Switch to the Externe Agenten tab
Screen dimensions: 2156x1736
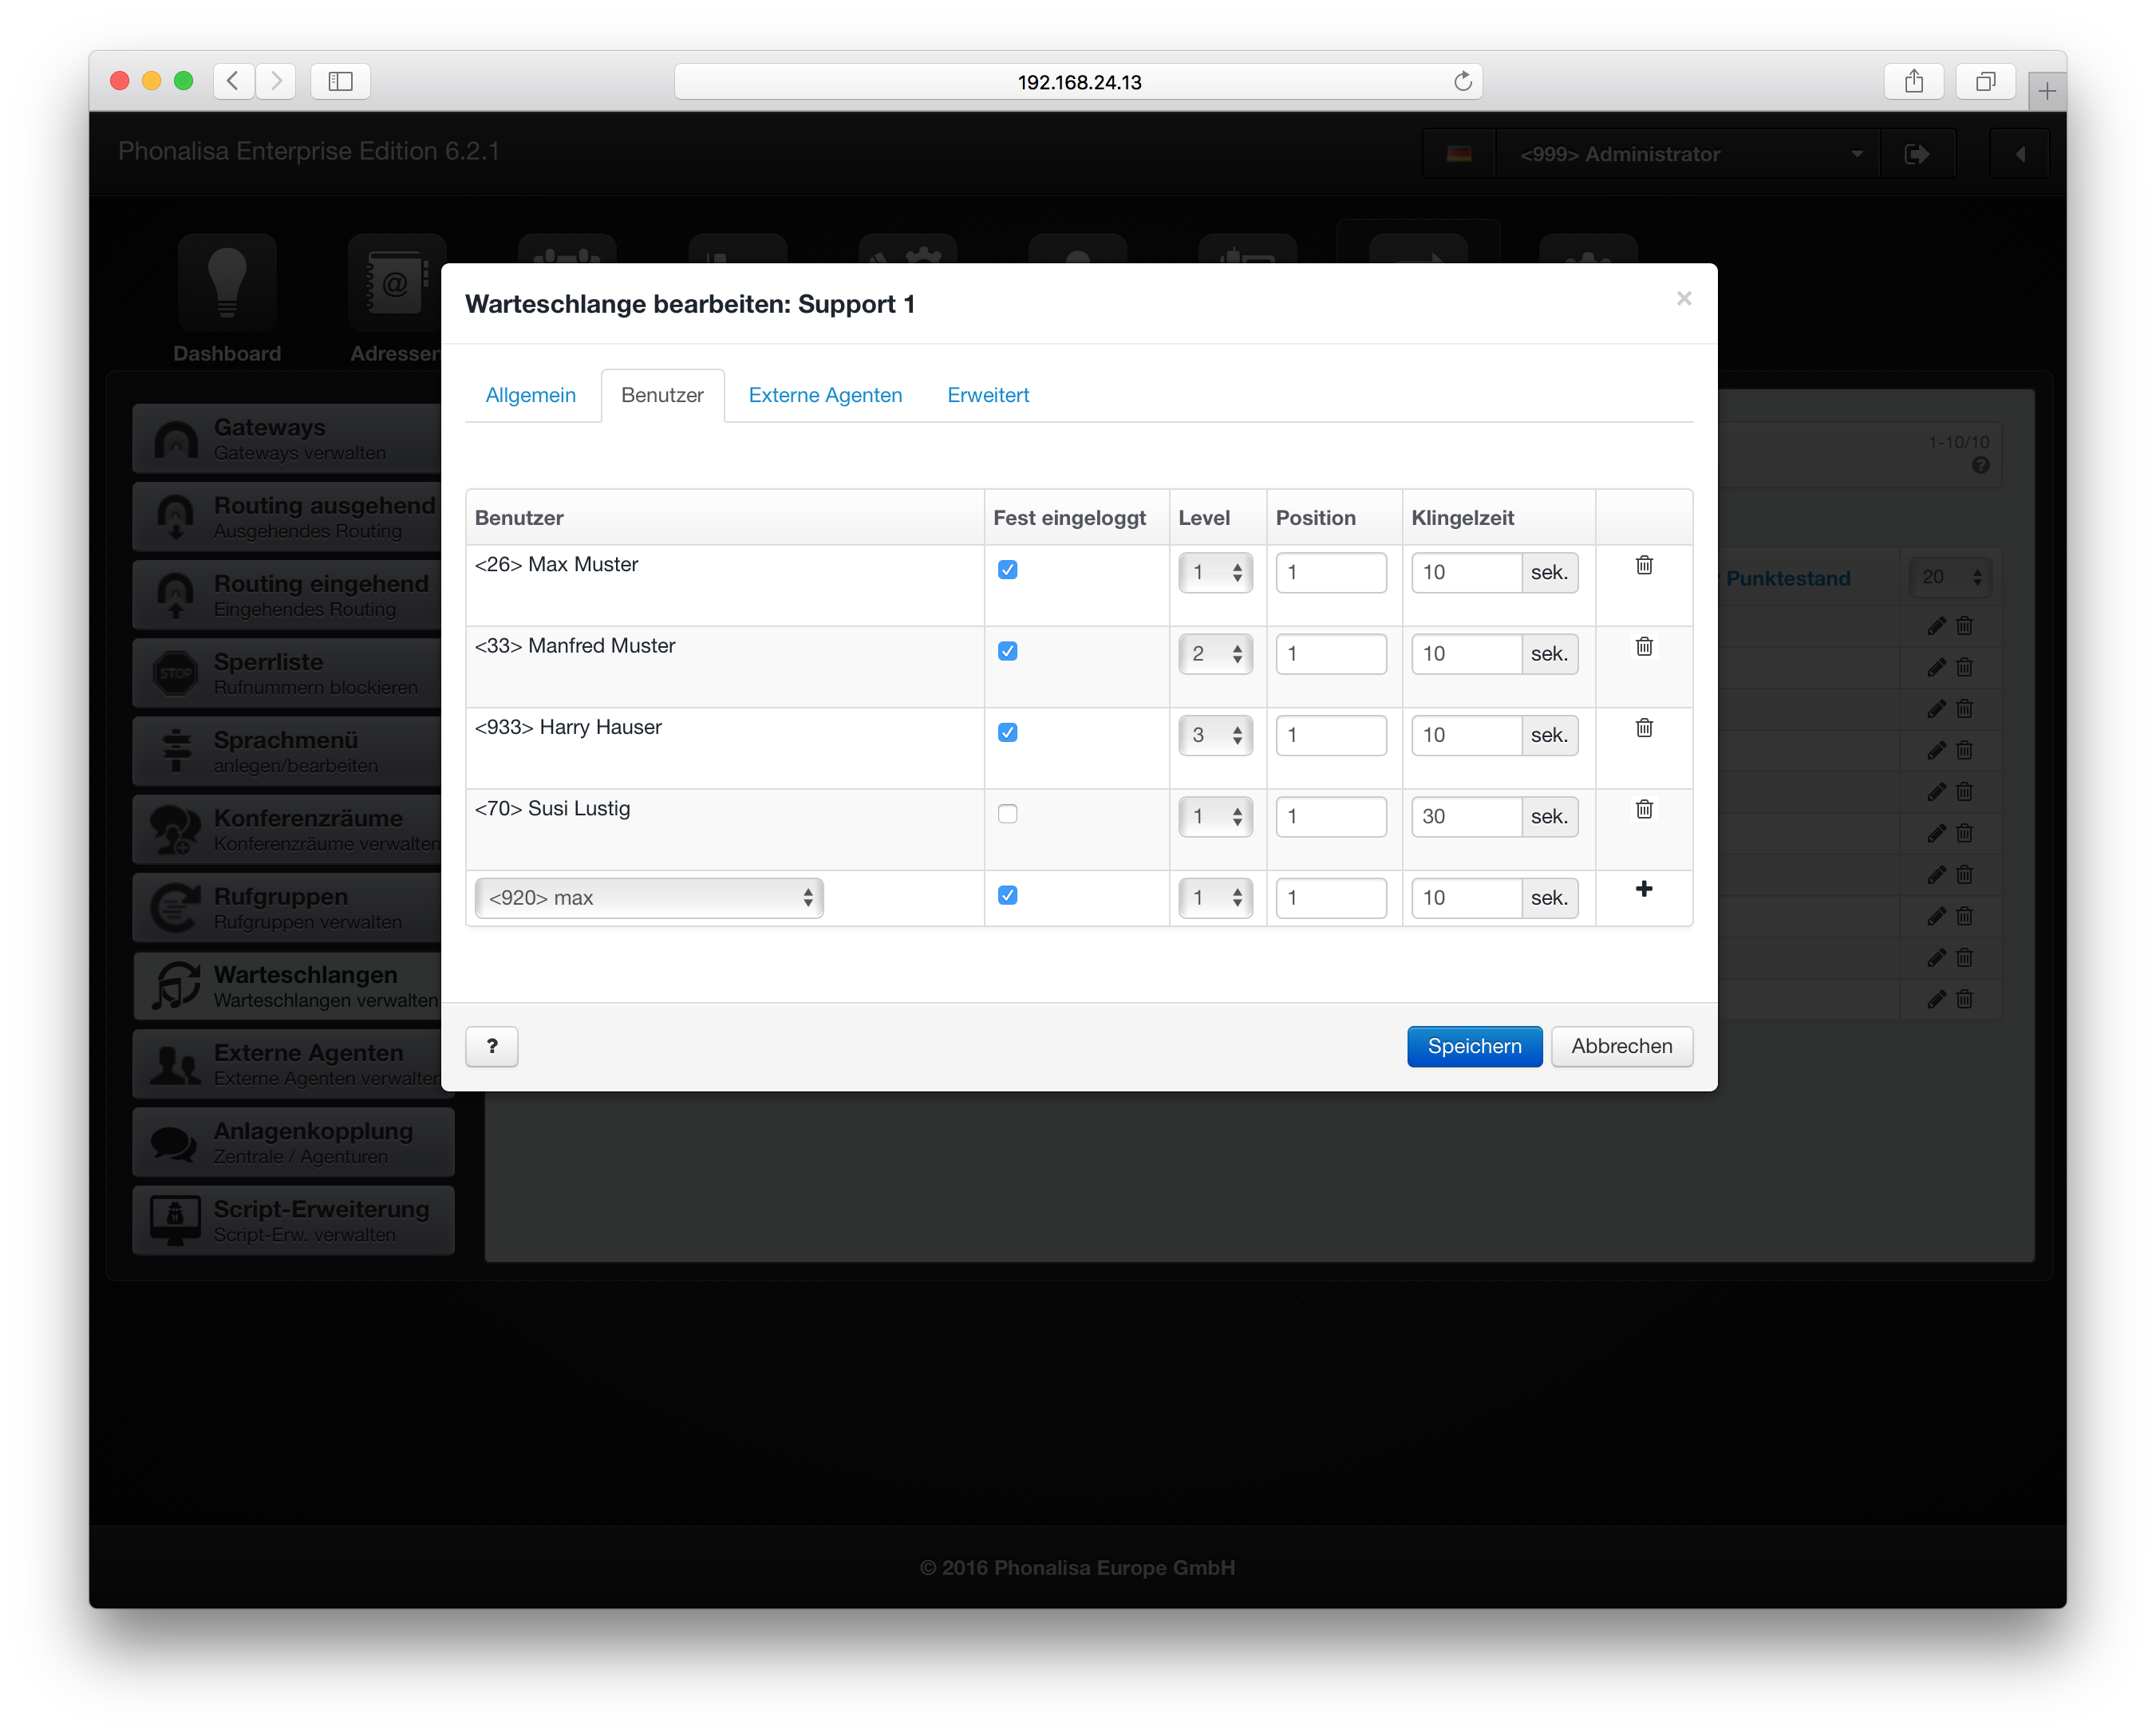[x=825, y=395]
